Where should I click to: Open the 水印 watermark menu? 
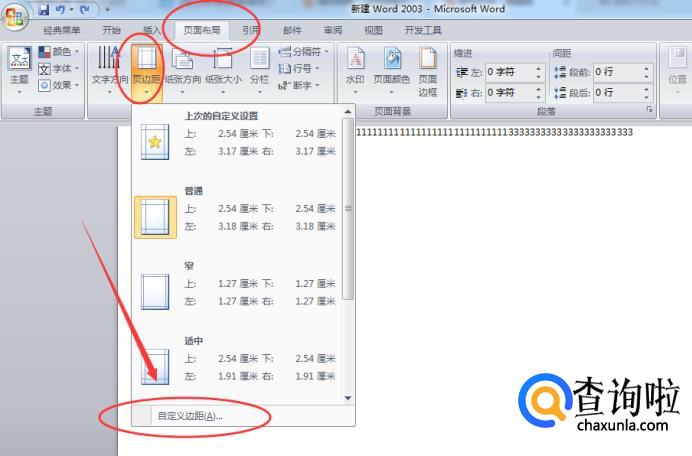[x=355, y=70]
